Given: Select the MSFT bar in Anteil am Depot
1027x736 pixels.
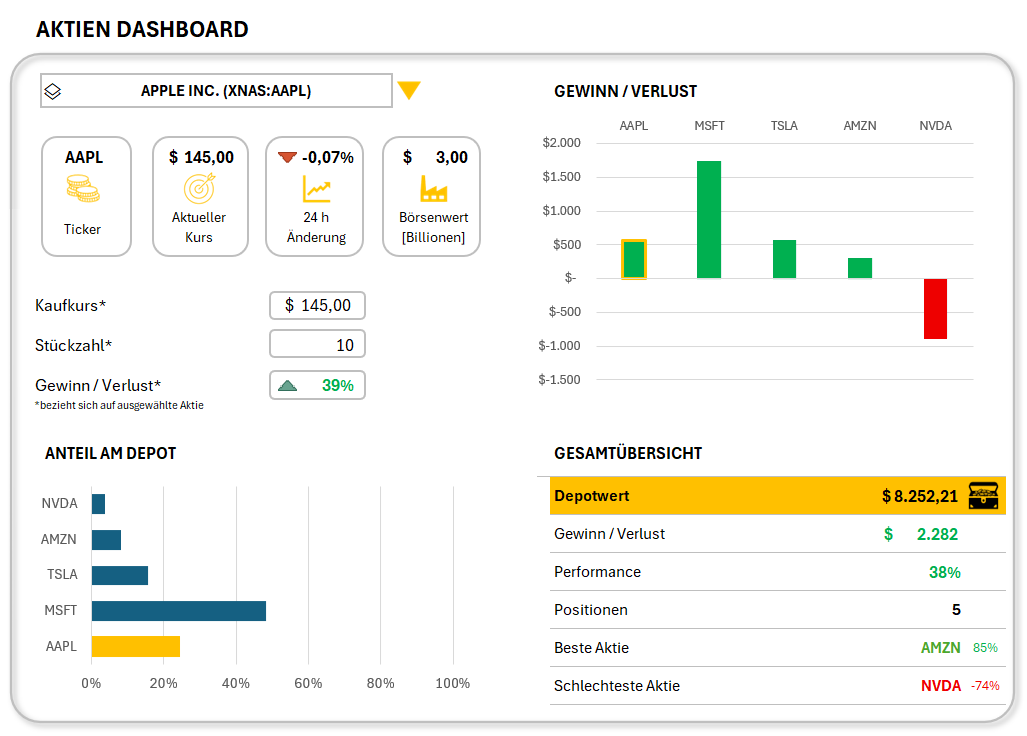Looking at the screenshot, I should [x=179, y=610].
